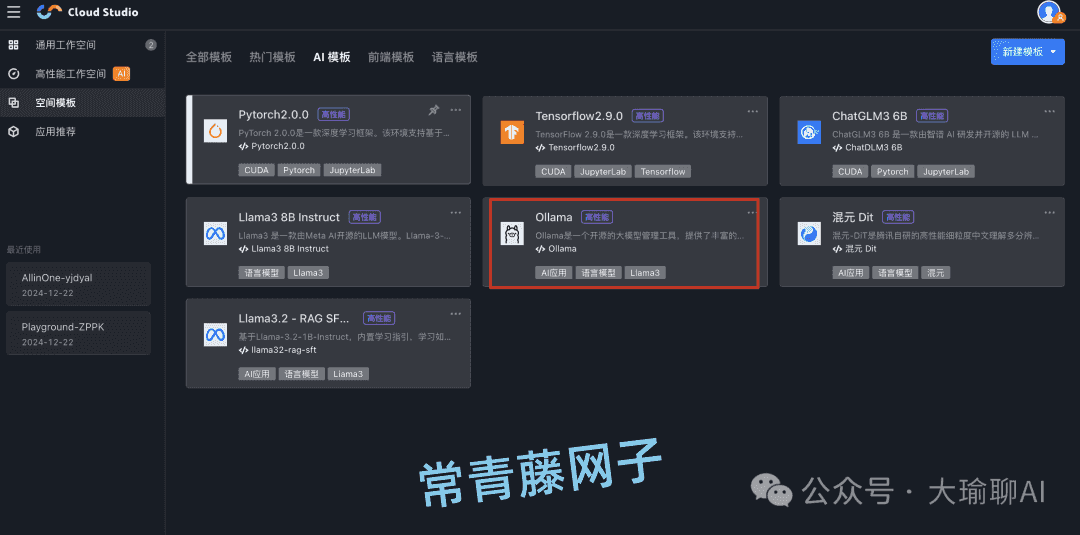Image resolution: width=1080 pixels, height=535 pixels.
Task: Click the Cloud Studio logo
Action: (87, 12)
